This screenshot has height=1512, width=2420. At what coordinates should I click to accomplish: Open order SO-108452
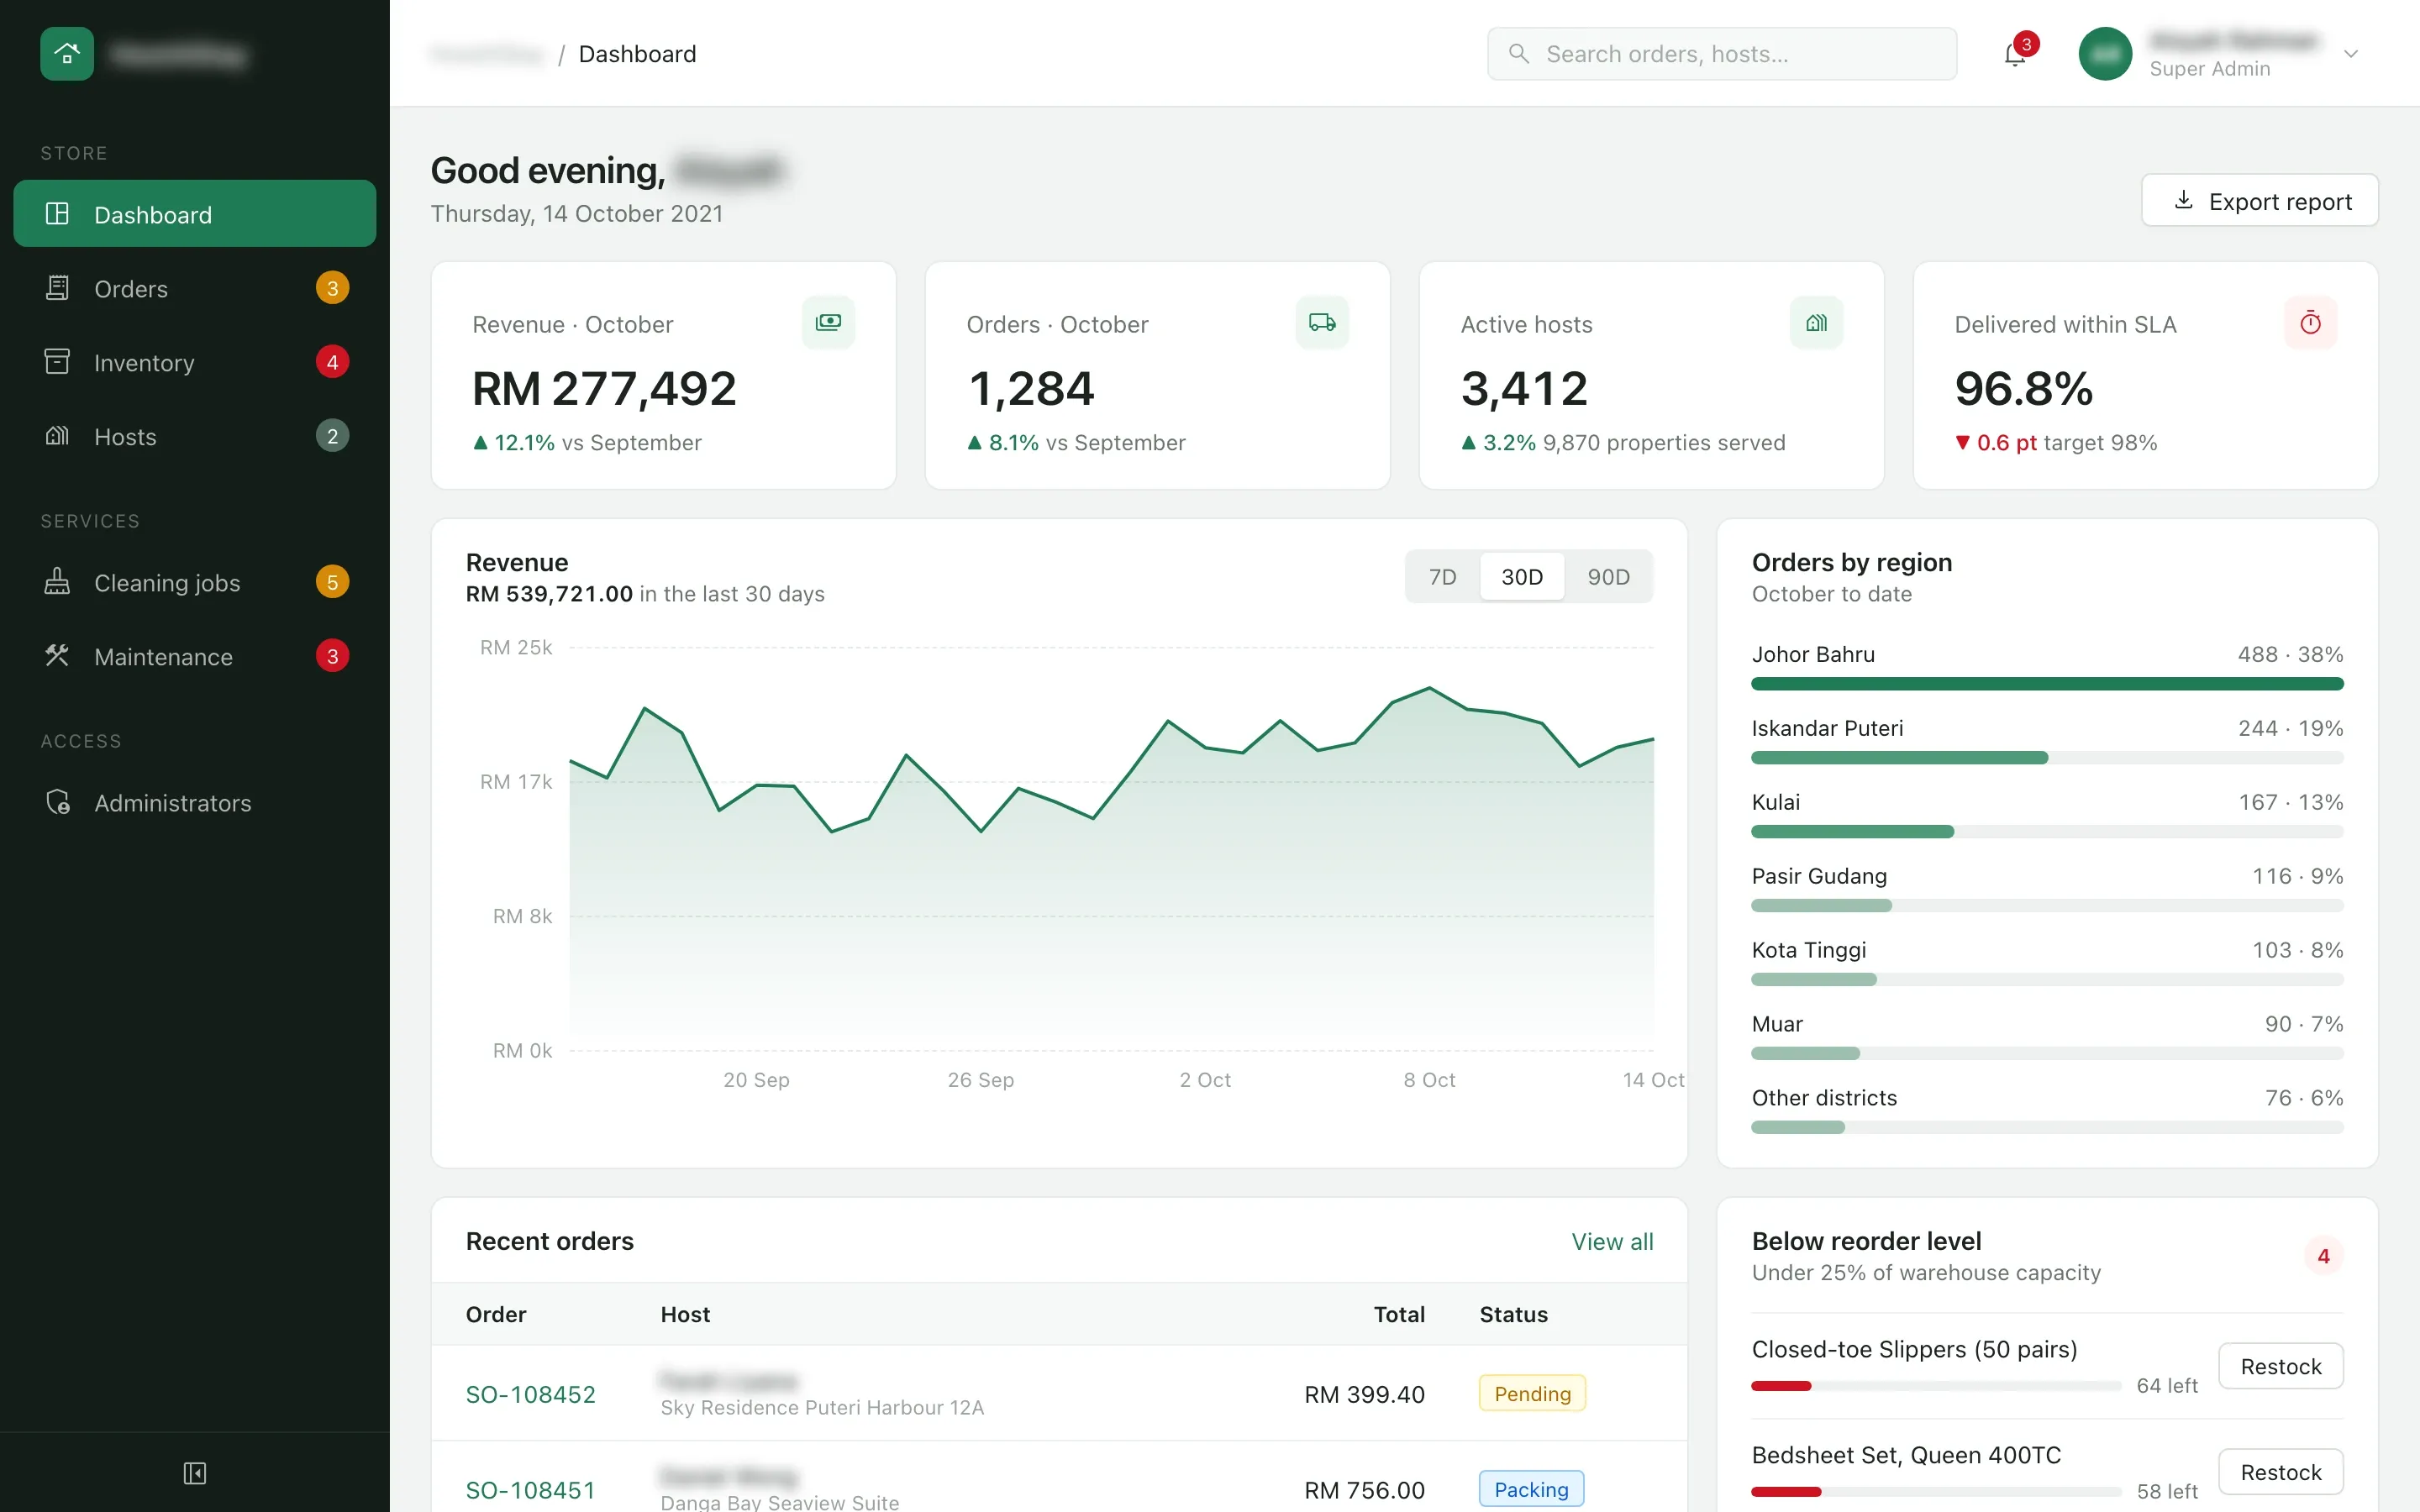530,1394
